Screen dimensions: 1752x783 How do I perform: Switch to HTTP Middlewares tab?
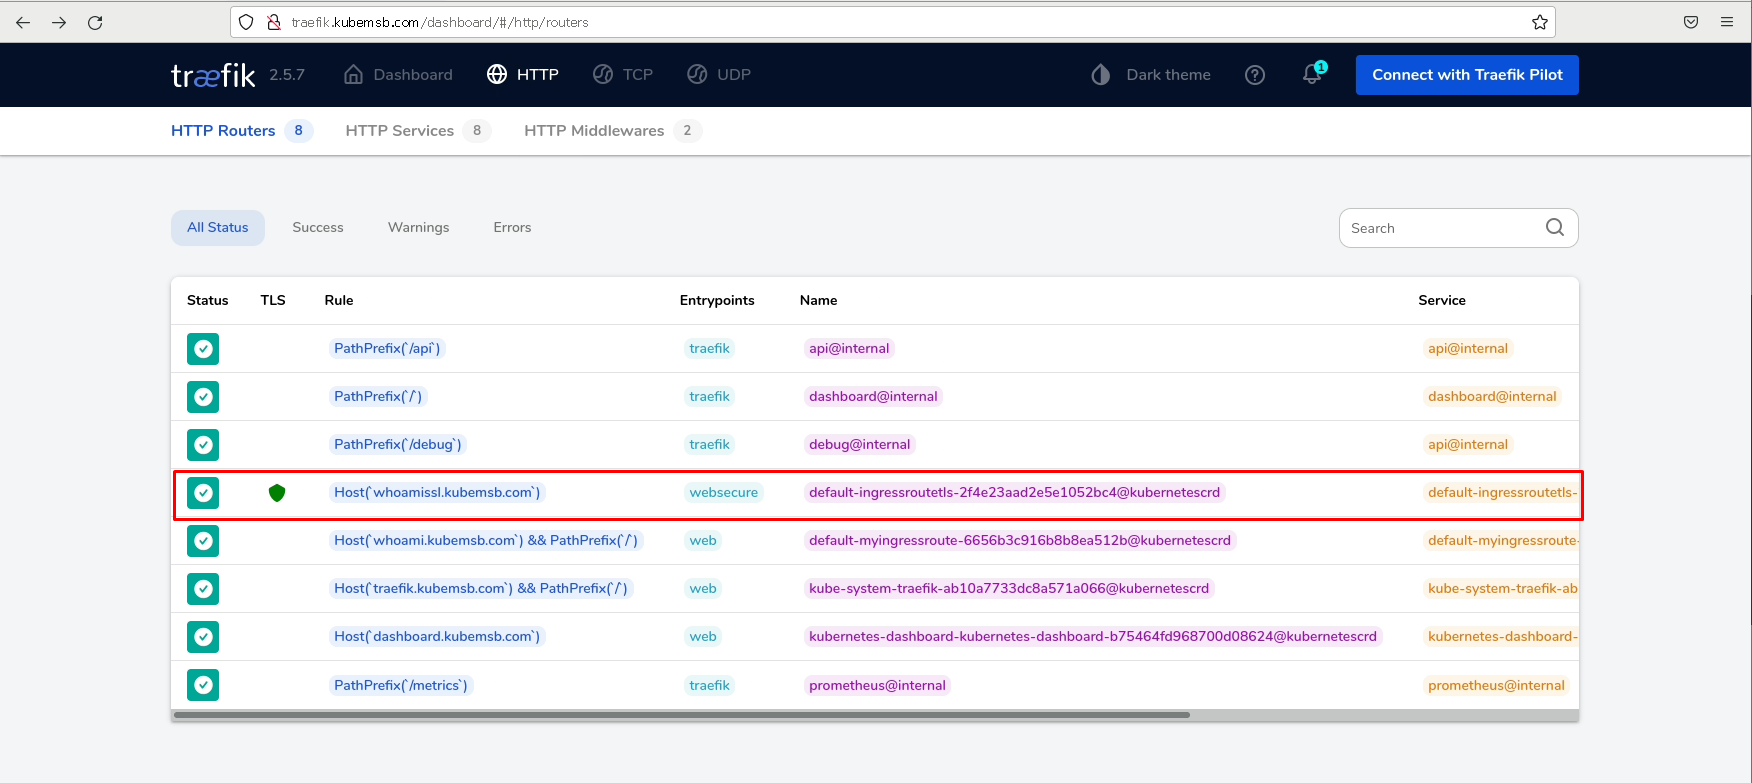point(594,131)
